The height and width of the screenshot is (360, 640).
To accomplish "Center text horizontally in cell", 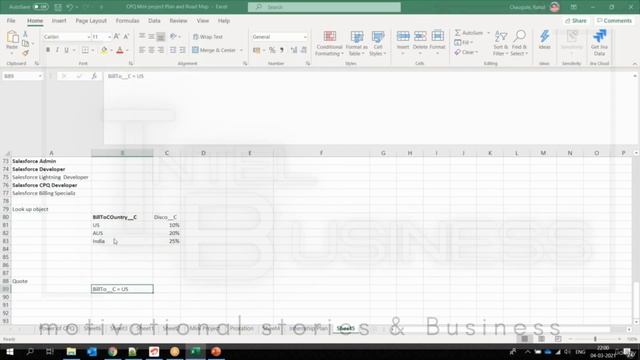I will [151, 50].
